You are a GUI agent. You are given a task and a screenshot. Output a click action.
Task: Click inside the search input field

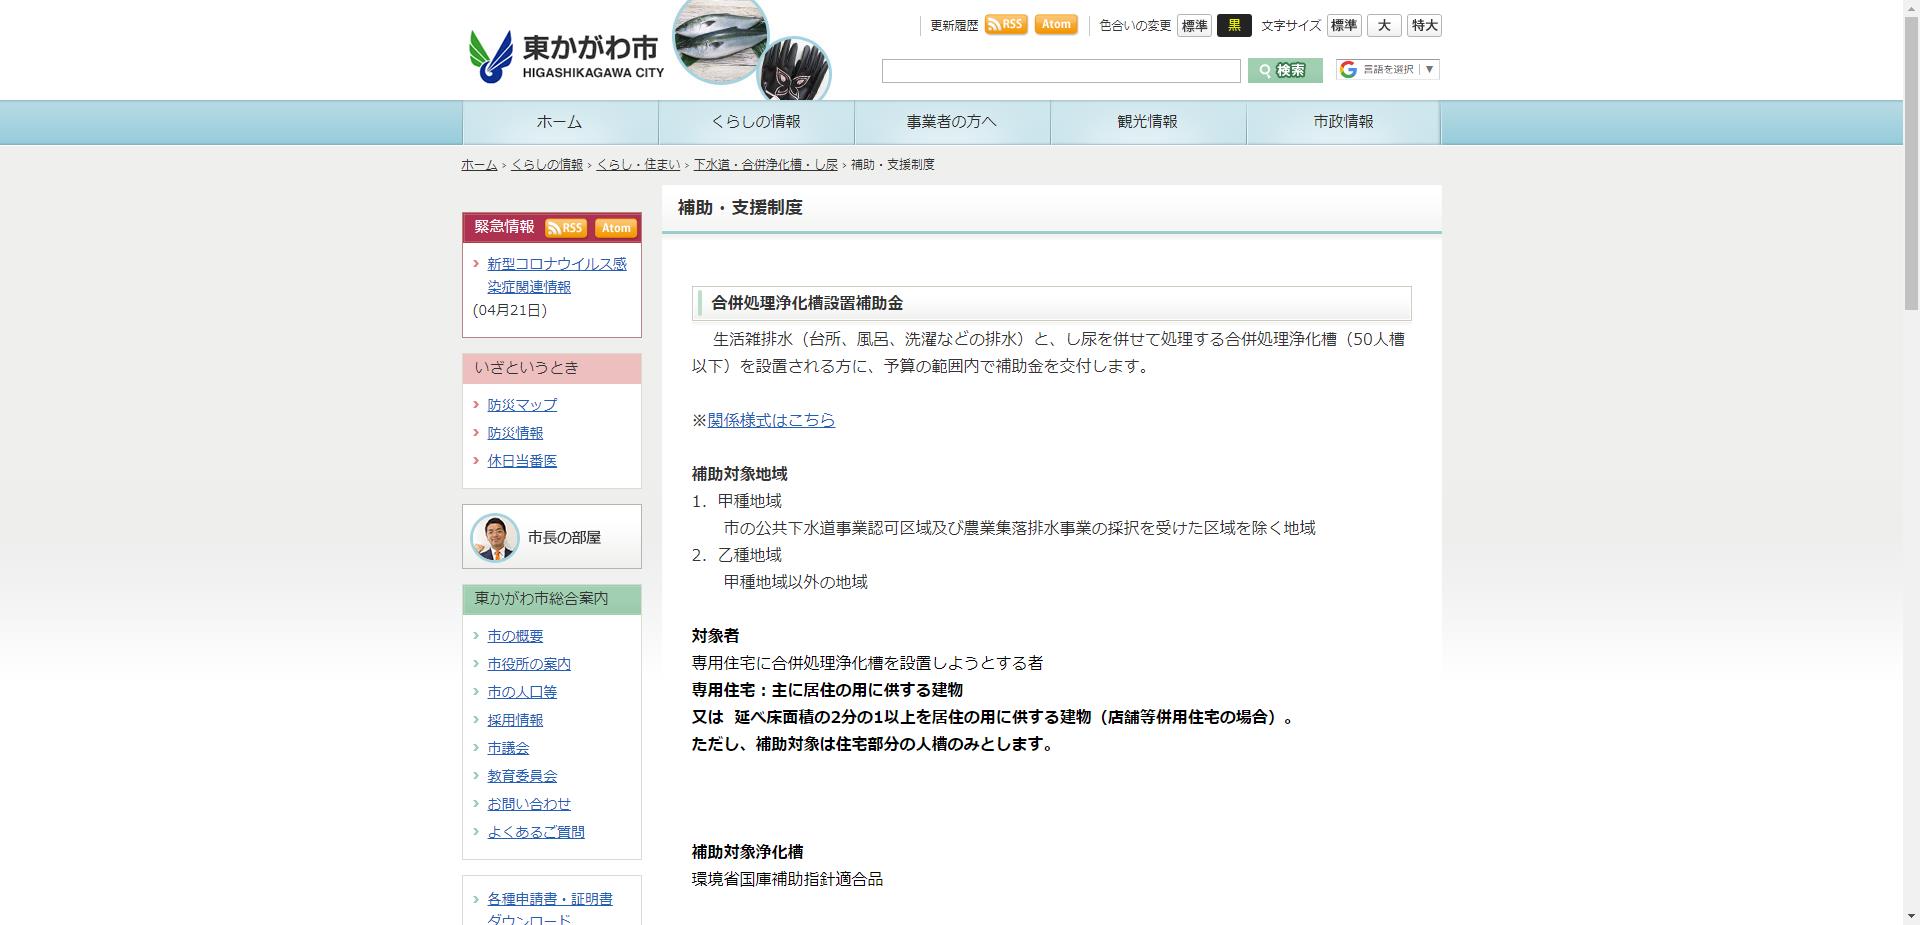1060,71
